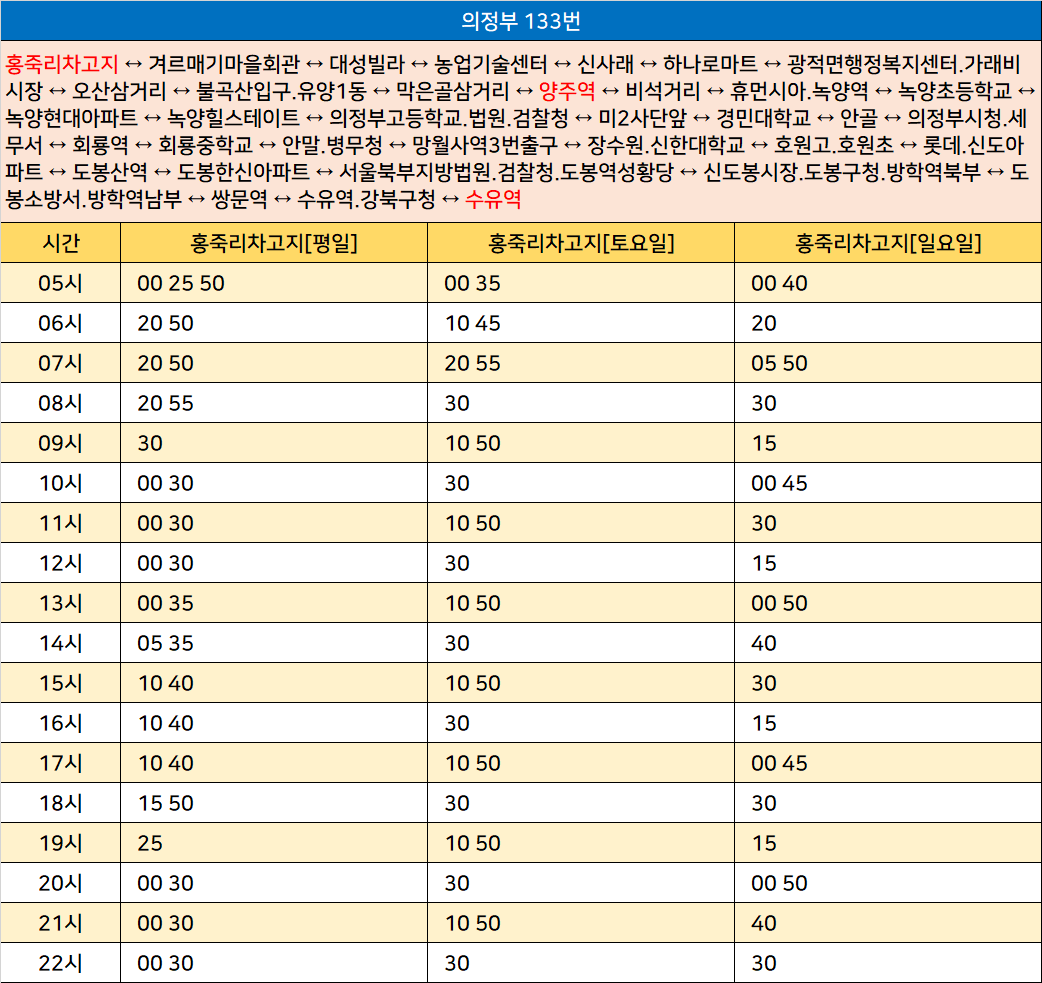Select the 20시 hour cell
Viewport: 1042px width, 983px height.
60,883
